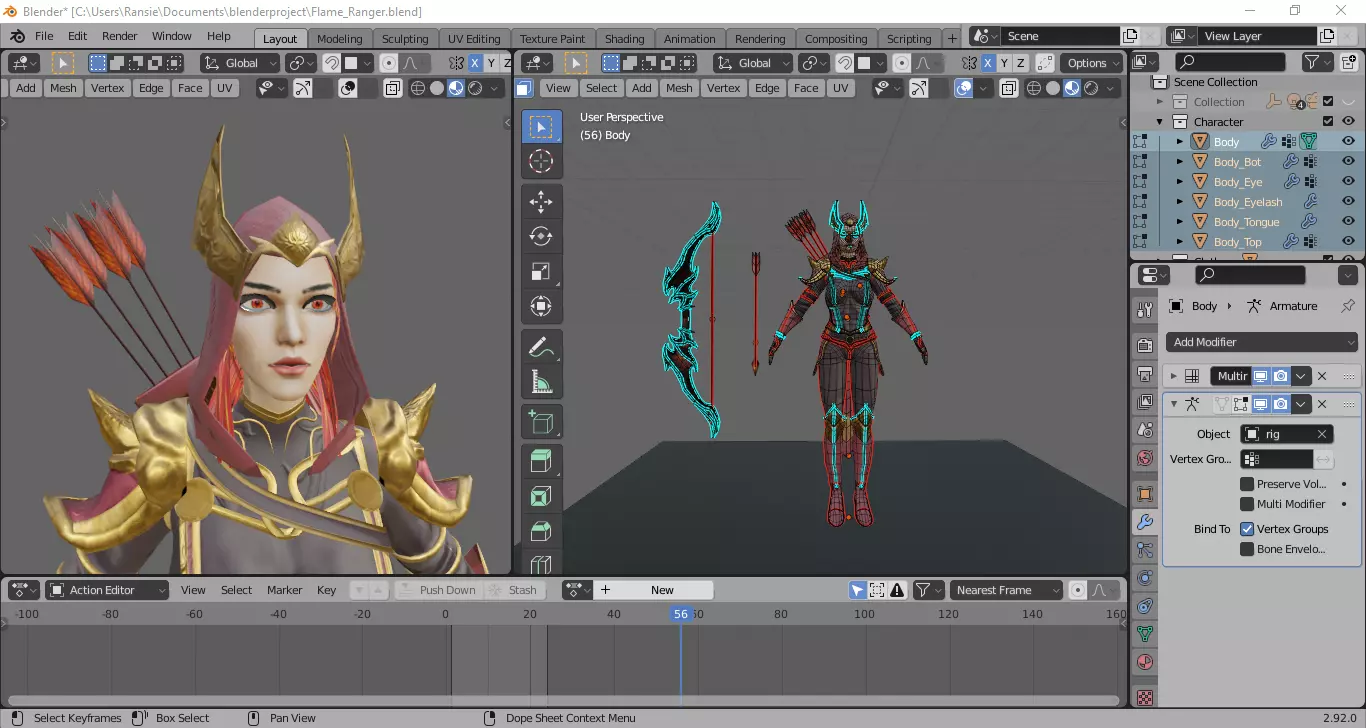Remove the Multires modifier with its X
The height and width of the screenshot is (728, 1366).
[1322, 376]
